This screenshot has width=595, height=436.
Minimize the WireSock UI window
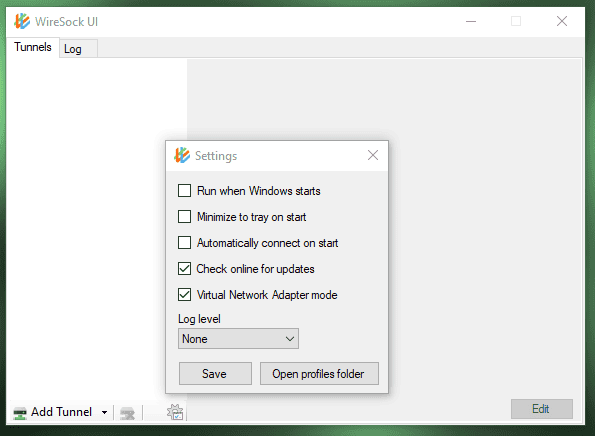471,21
